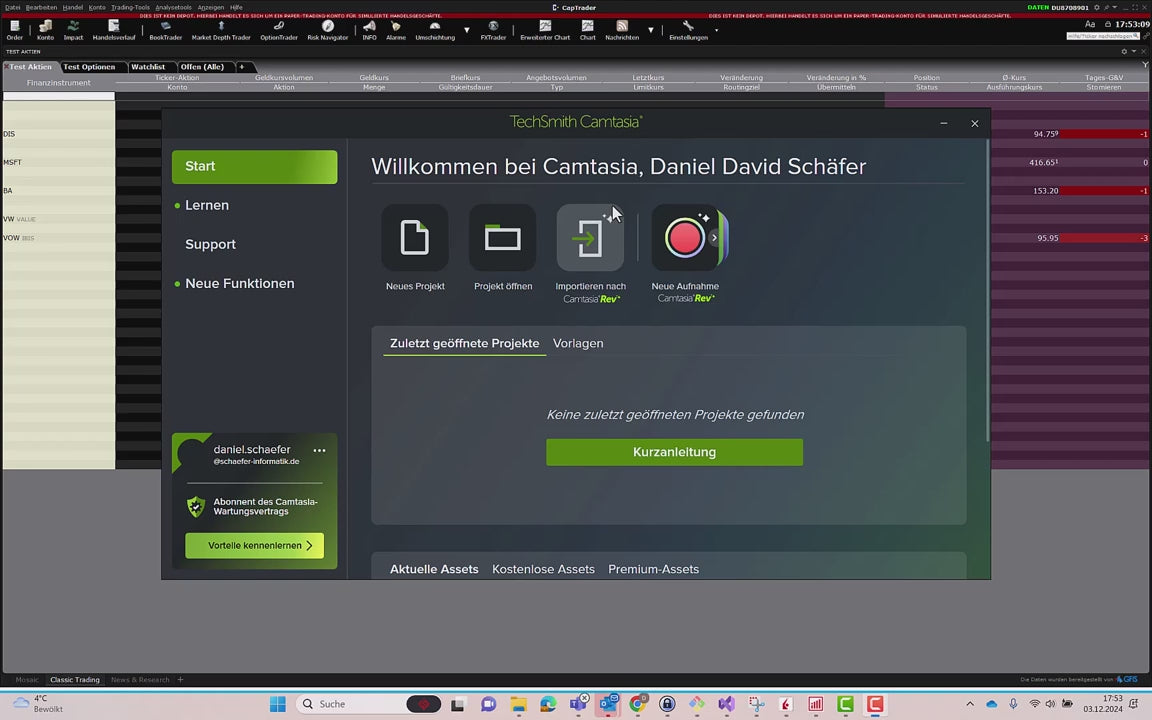The height and width of the screenshot is (720, 1152).
Task: Select Zuletzt geöffnete Projekte tab
Action: [x=464, y=343]
